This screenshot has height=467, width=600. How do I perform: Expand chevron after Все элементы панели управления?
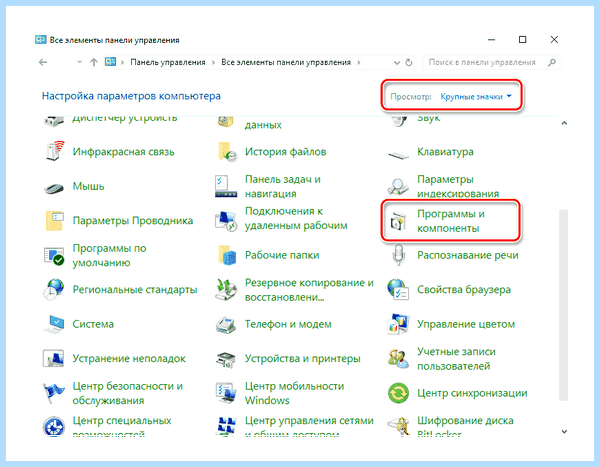tap(359, 62)
